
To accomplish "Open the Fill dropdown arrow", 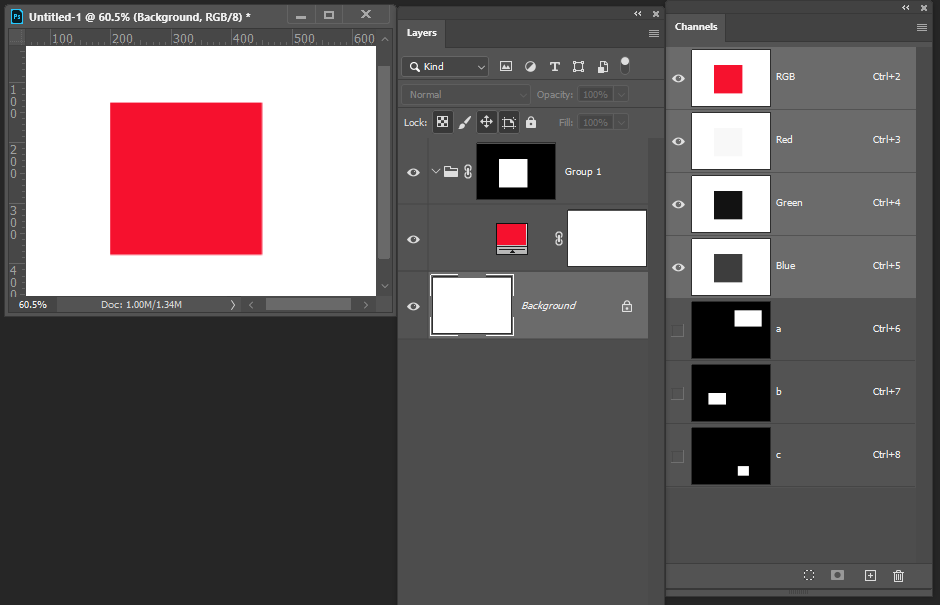I will click(x=621, y=123).
